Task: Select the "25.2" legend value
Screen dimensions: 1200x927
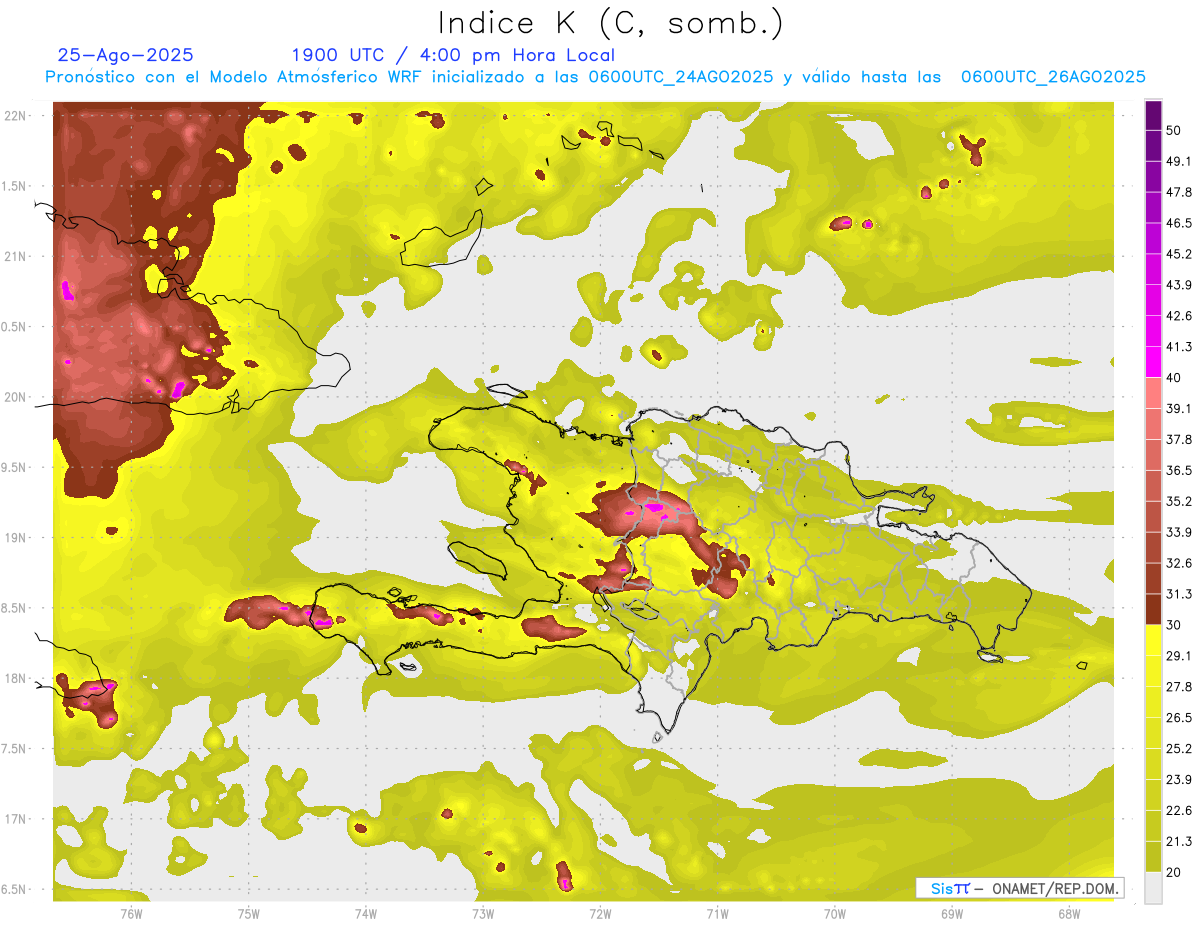Action: click(1179, 749)
